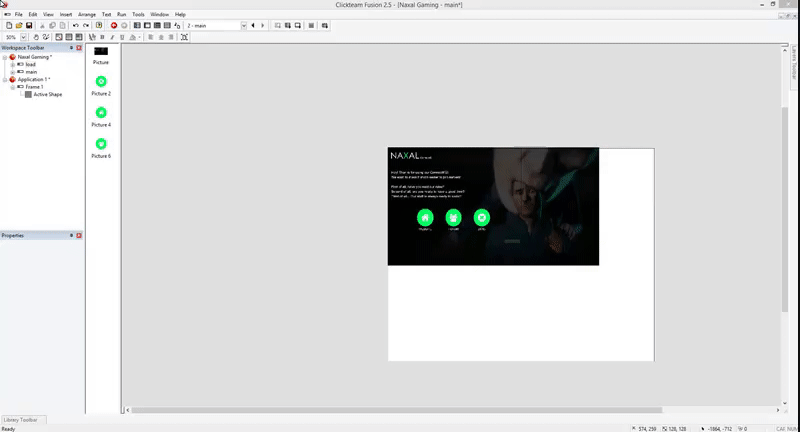Image resolution: width=800 pixels, height=432 pixels.
Task: Open the frame selector '2 - main' dropdown
Action: tap(243, 26)
